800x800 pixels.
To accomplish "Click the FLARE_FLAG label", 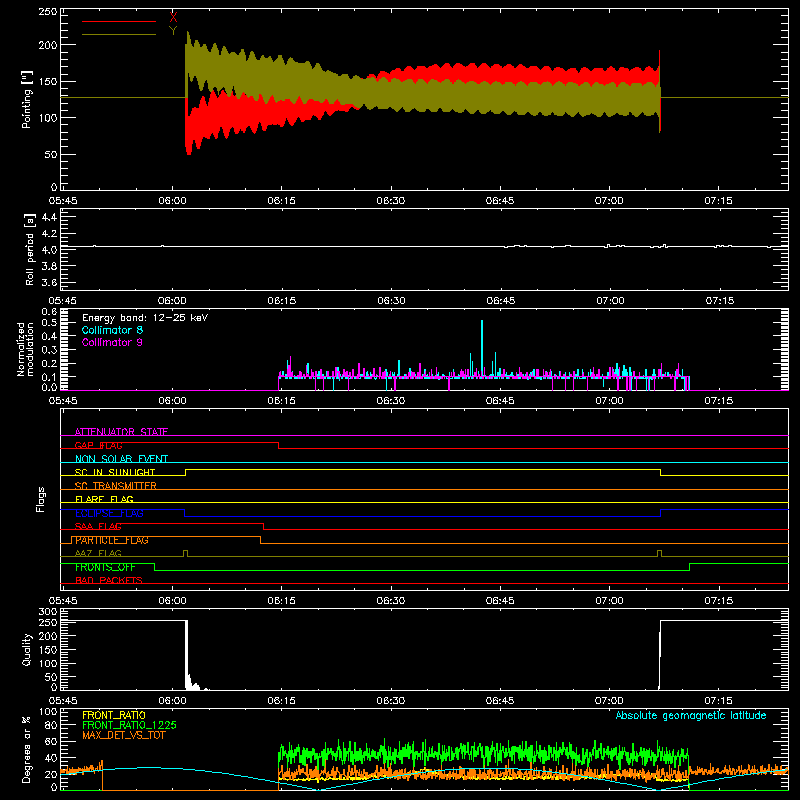I will (x=104, y=499).
